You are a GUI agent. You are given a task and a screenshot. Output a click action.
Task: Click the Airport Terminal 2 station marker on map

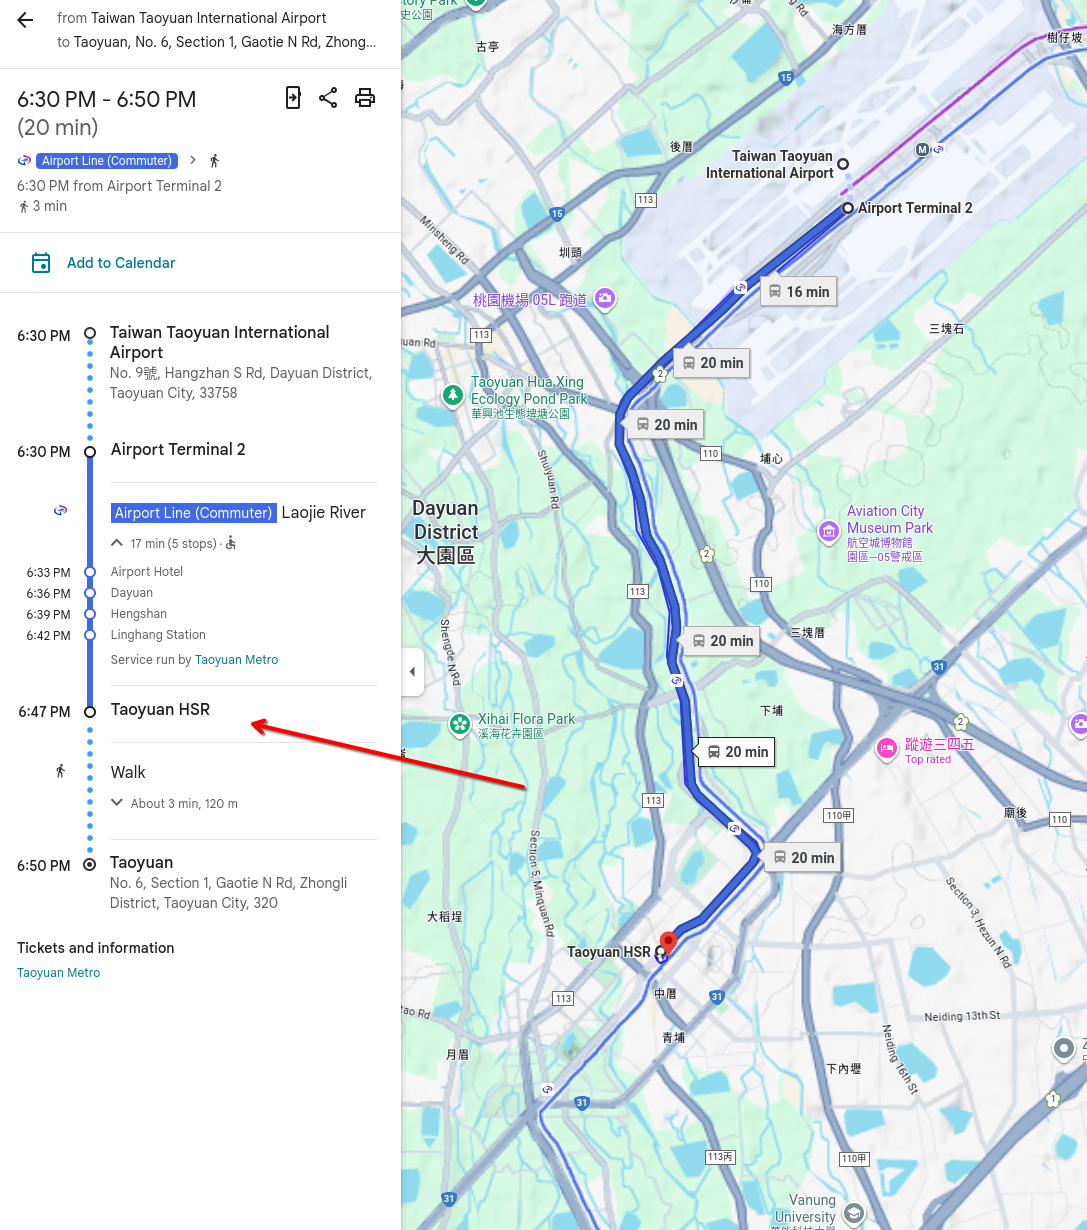click(x=848, y=208)
